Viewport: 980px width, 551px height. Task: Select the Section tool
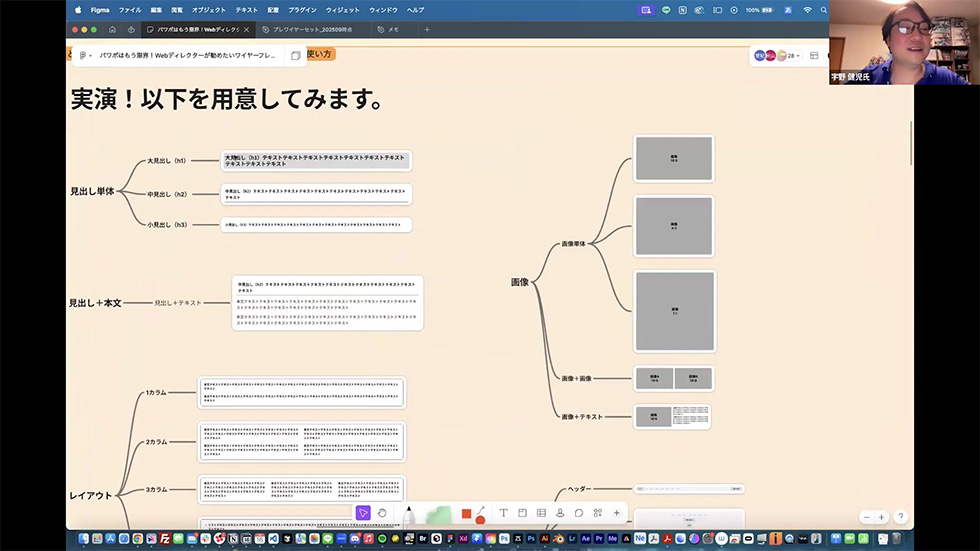tap(522, 513)
